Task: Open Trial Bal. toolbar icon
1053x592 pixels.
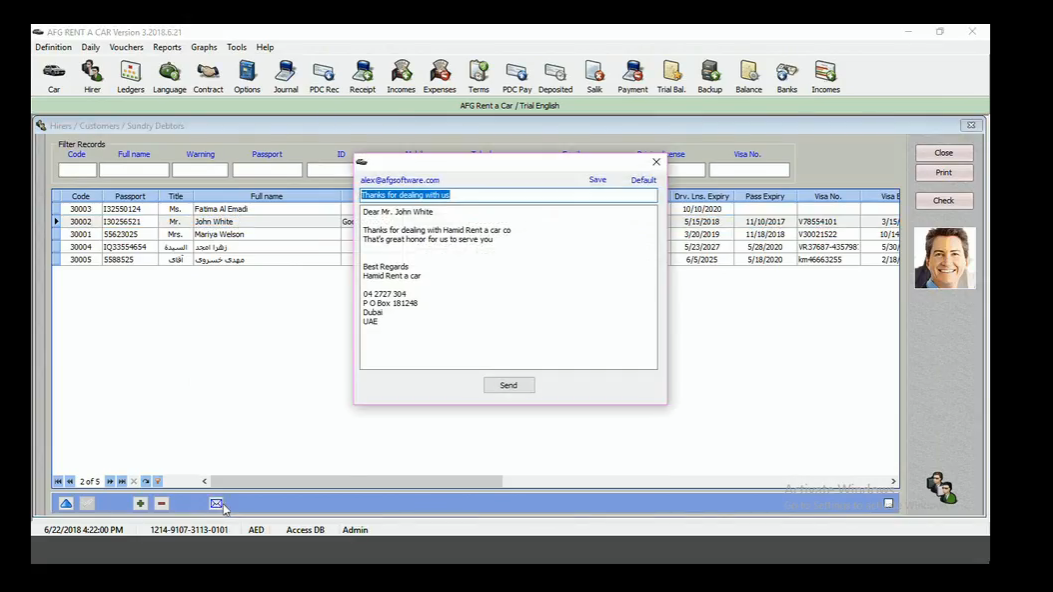Action: [671, 77]
